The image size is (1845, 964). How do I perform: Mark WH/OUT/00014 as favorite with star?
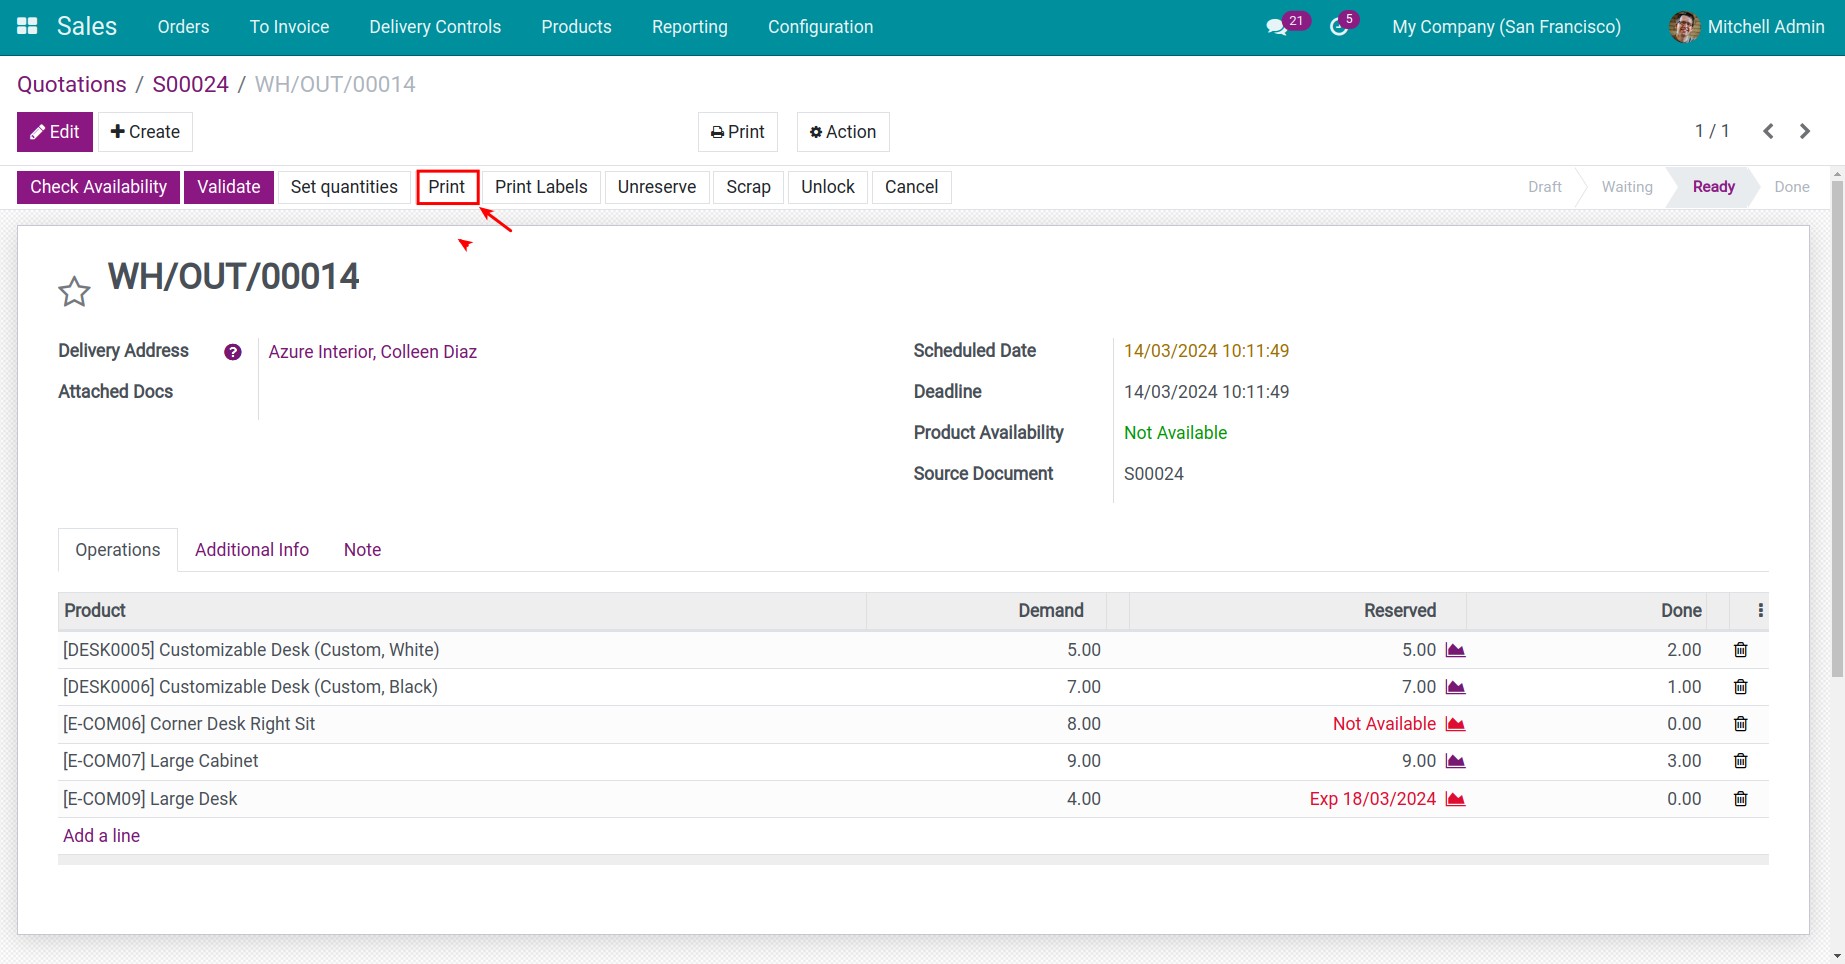pyautogui.click(x=74, y=292)
